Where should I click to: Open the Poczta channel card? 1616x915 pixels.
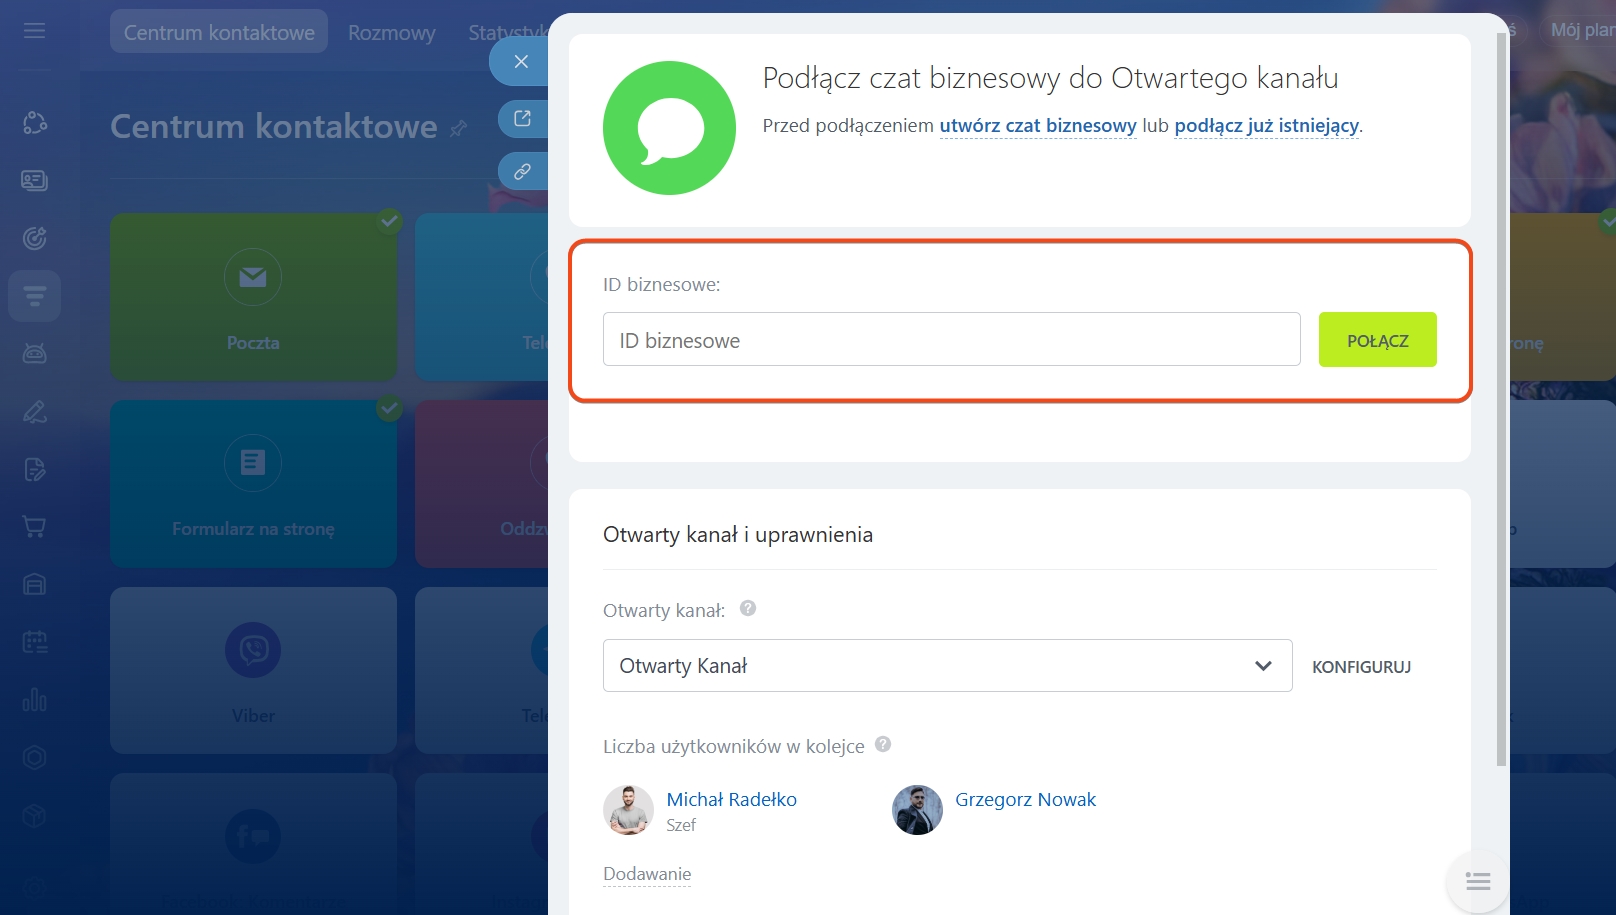click(x=253, y=297)
